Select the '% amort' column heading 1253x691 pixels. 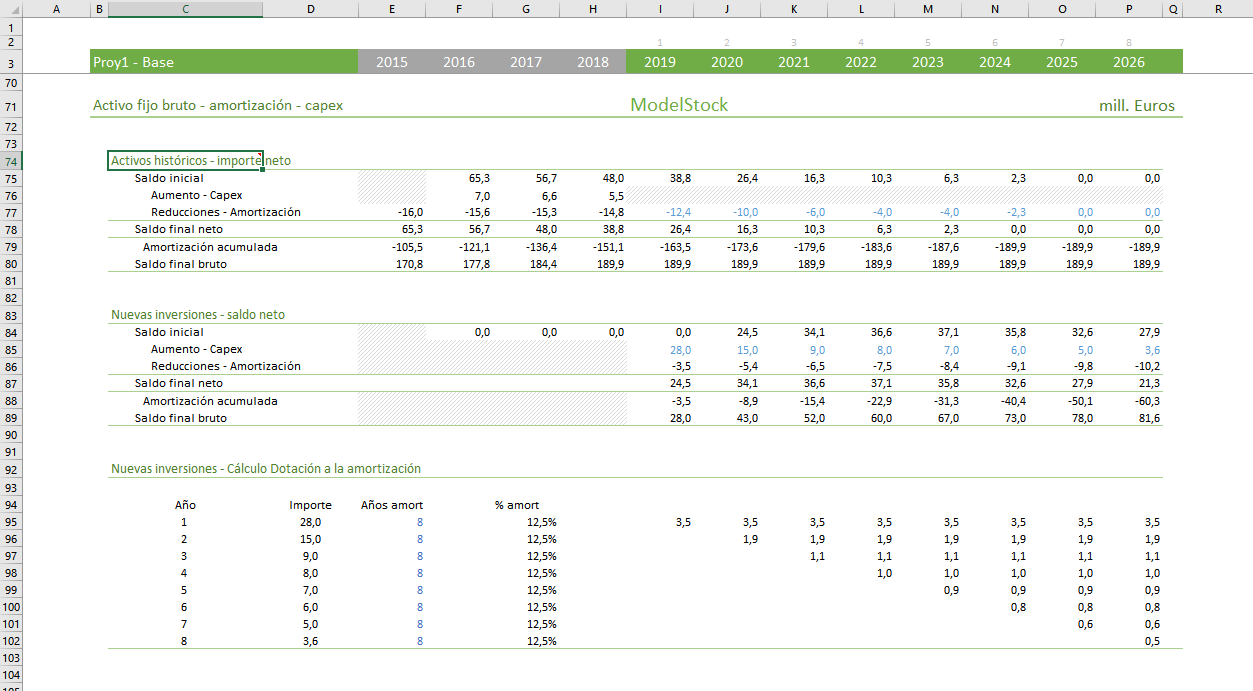pos(517,505)
